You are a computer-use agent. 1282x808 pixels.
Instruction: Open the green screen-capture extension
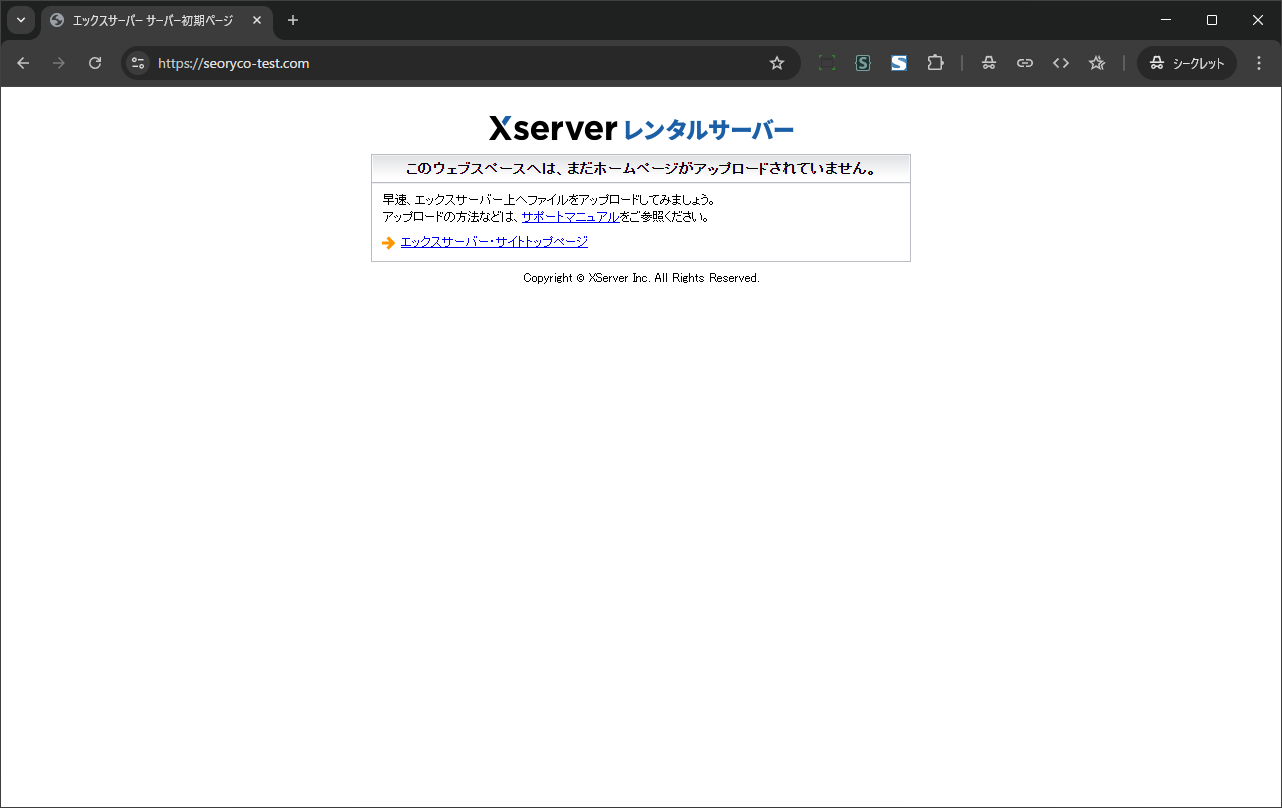point(827,62)
